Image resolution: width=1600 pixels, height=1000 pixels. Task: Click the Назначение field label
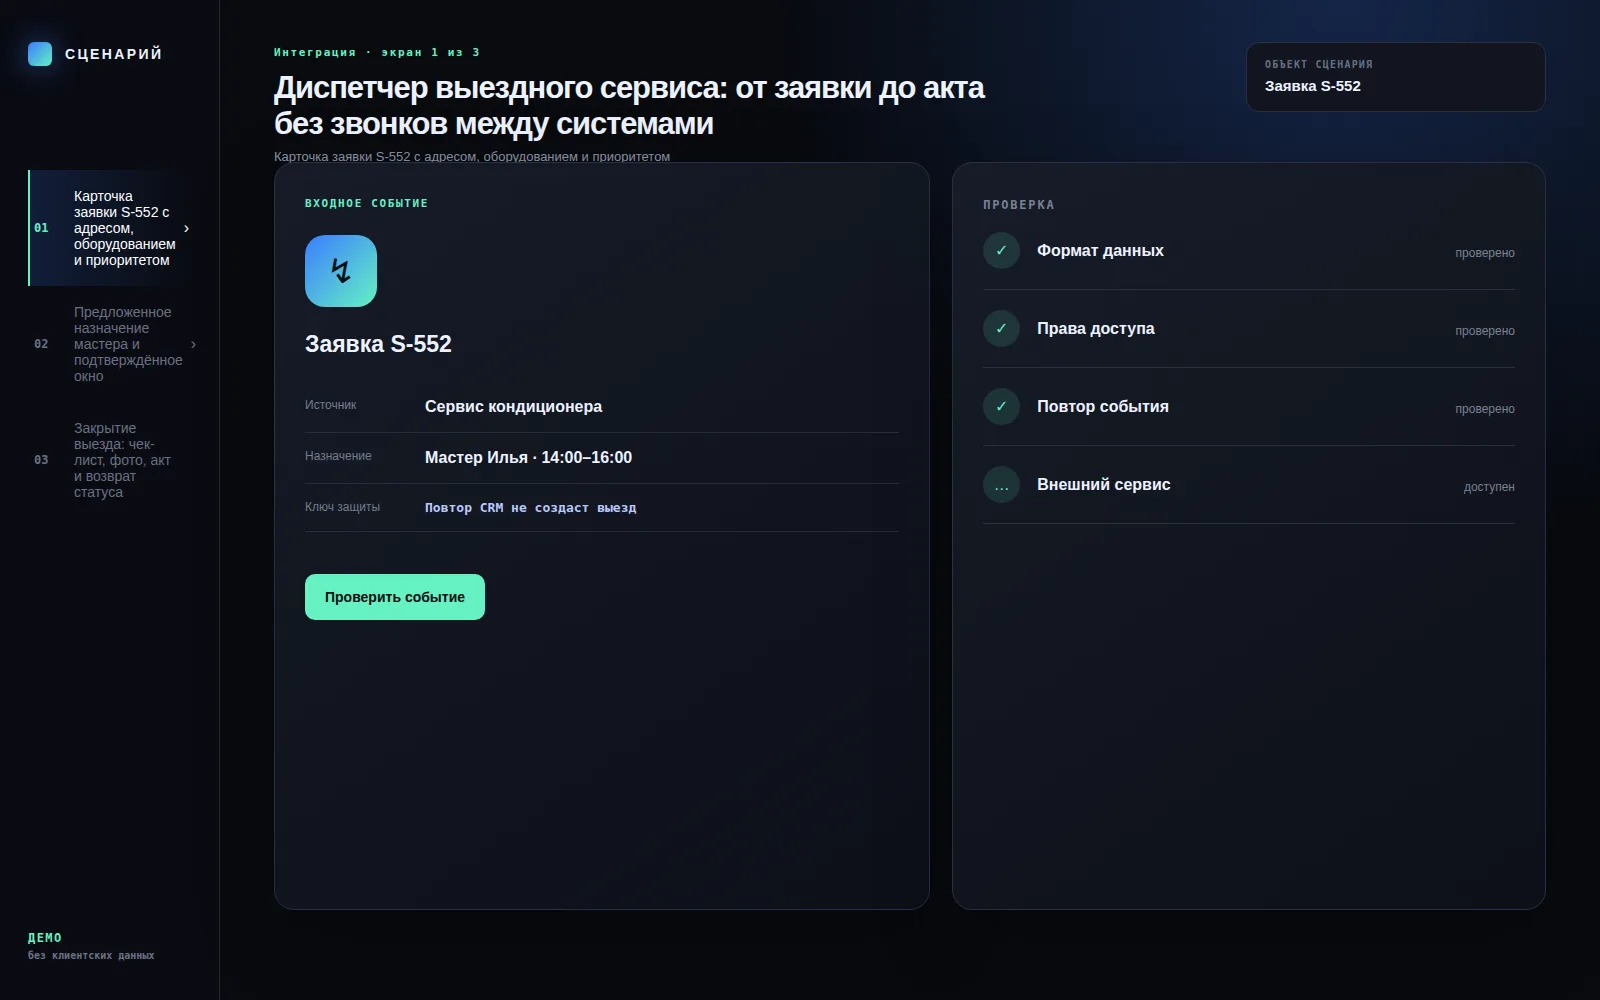click(x=338, y=456)
